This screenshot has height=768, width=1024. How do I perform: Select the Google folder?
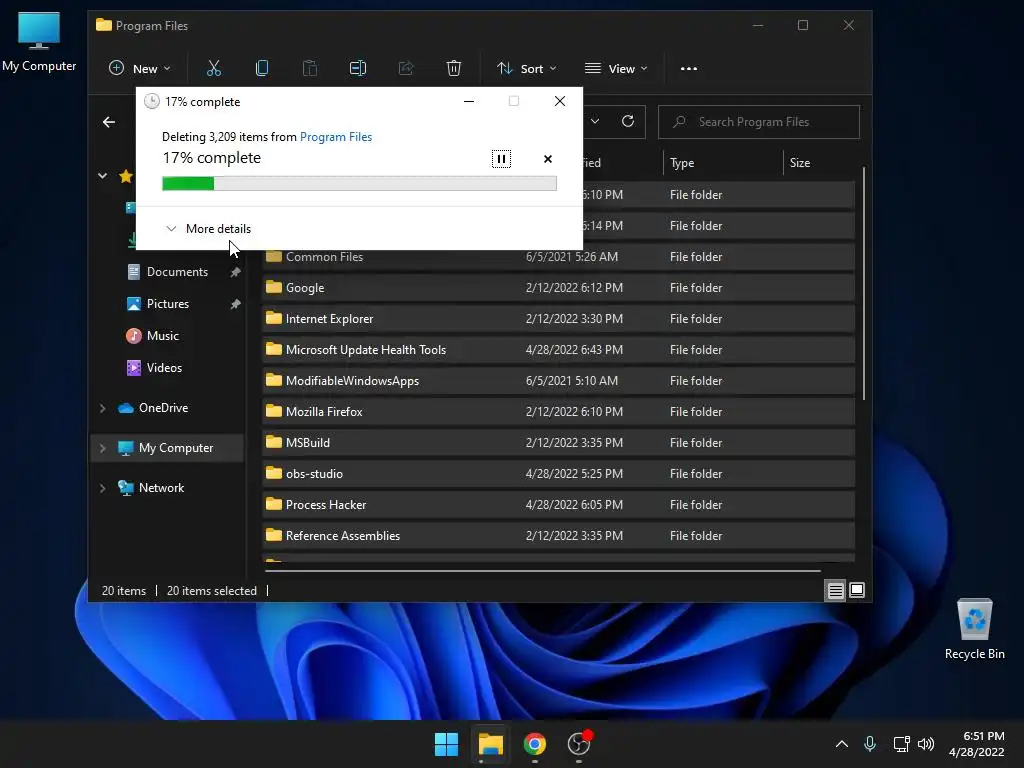click(x=558, y=287)
